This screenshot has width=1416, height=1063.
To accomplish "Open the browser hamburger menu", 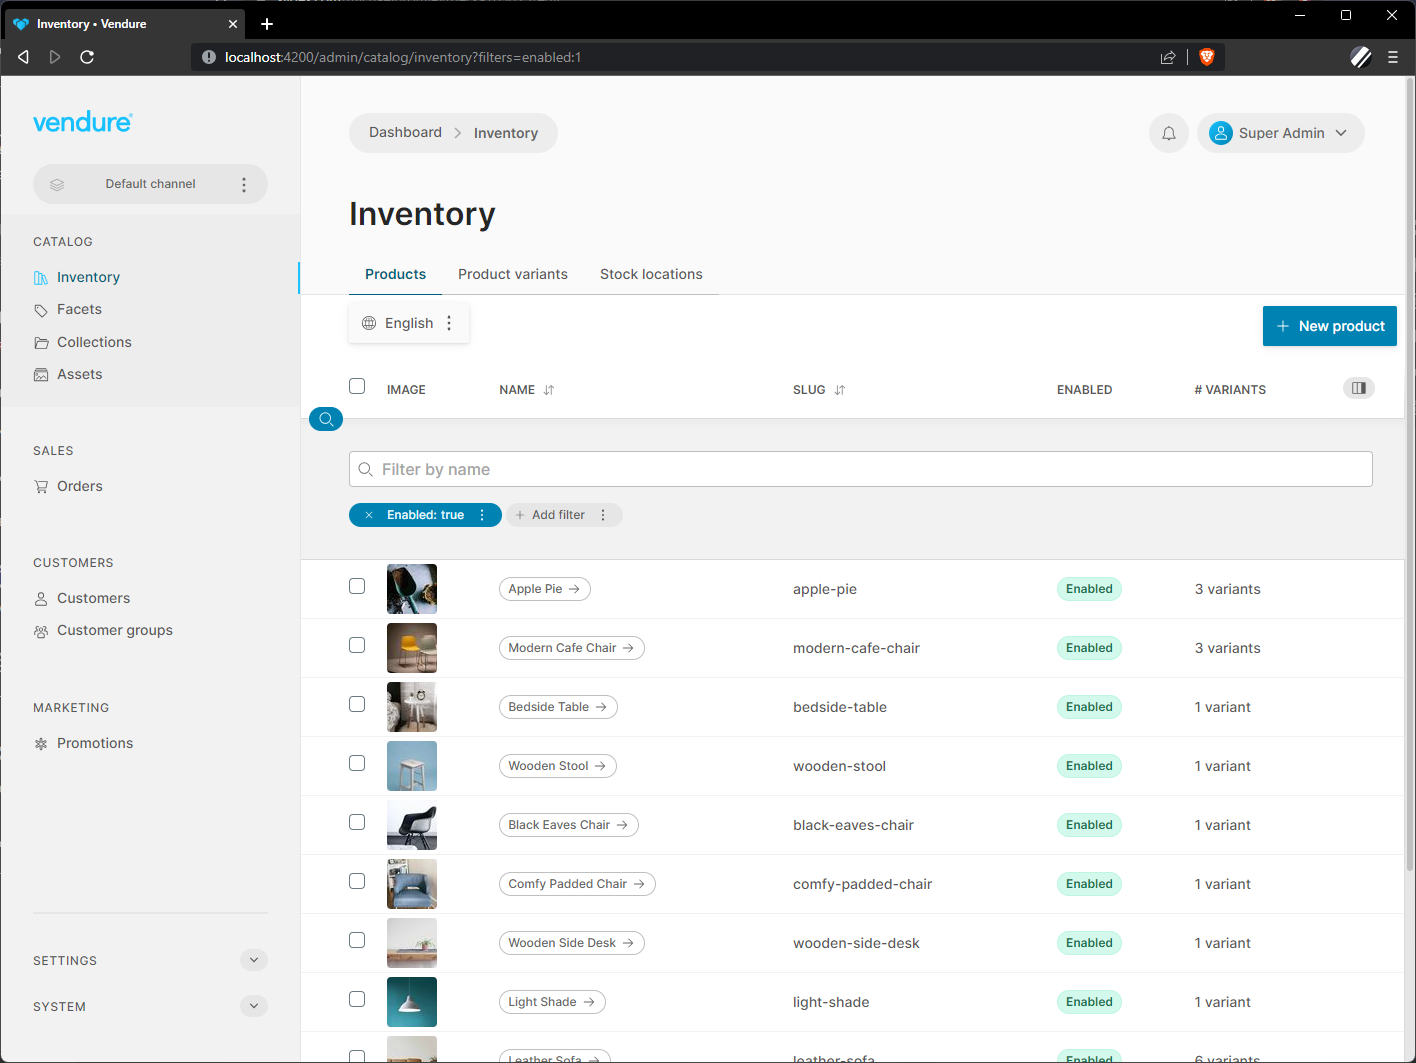I will (1393, 57).
